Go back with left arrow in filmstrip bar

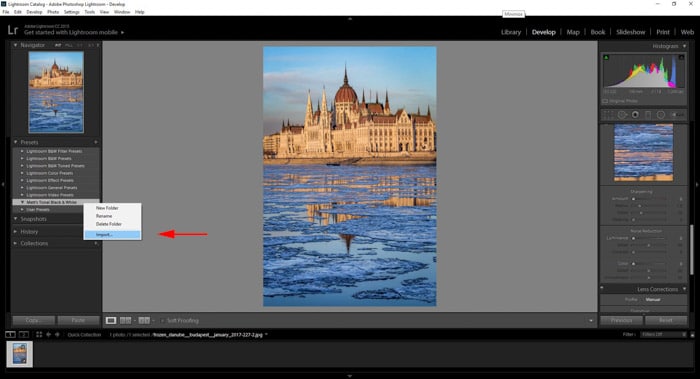pyautogui.click(x=48, y=334)
